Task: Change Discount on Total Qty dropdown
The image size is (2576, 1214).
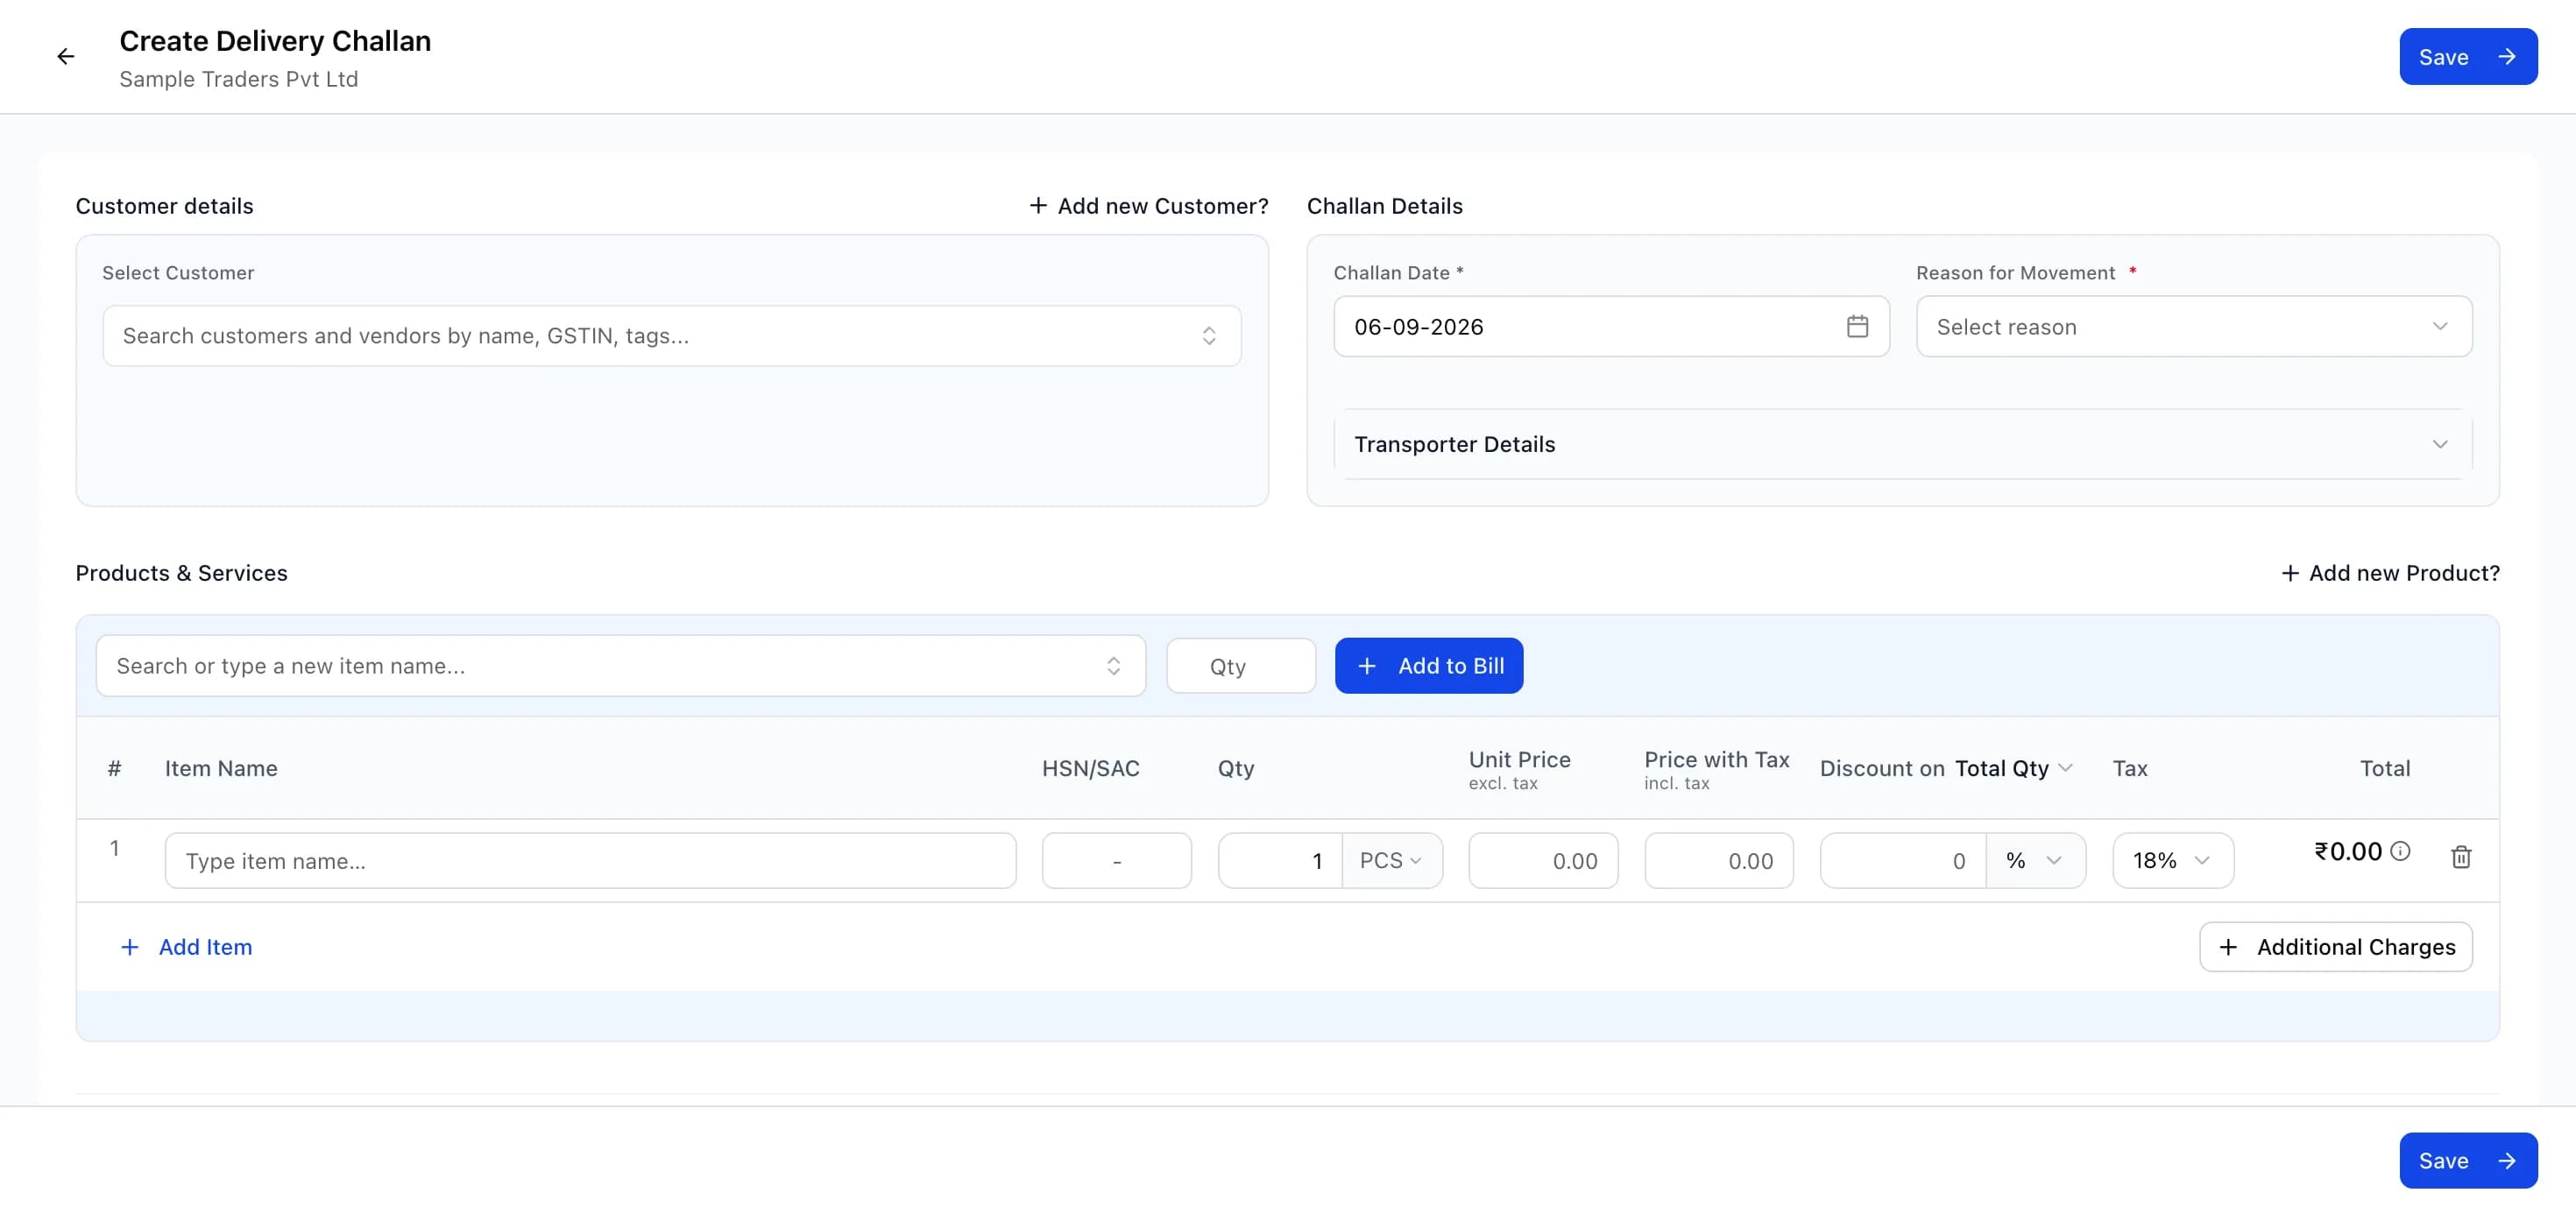Action: pos(2013,769)
